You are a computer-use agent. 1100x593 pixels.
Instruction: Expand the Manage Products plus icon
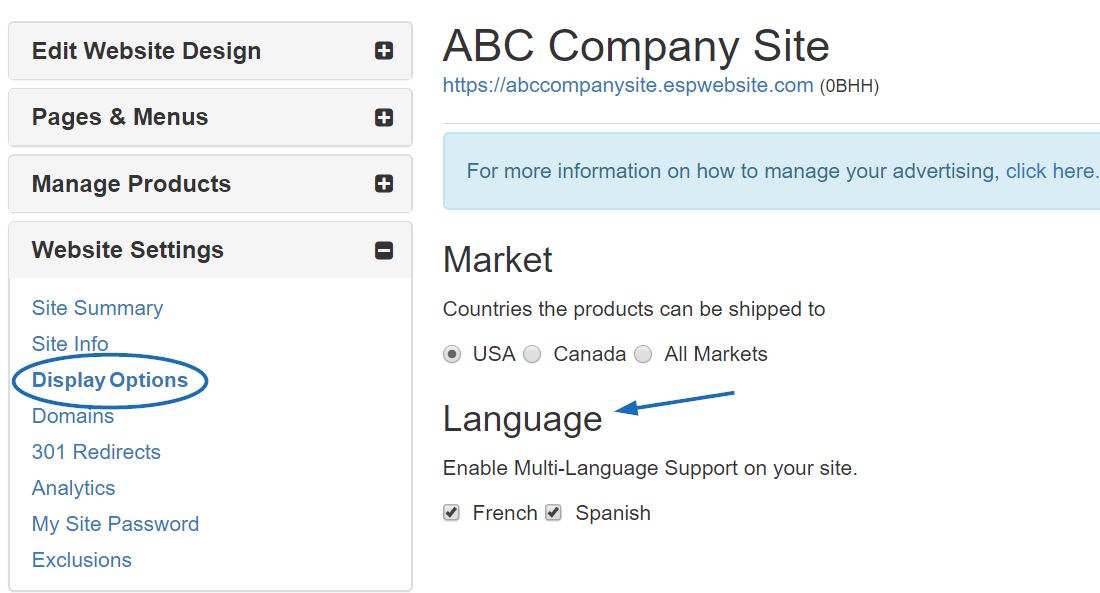[x=384, y=184]
